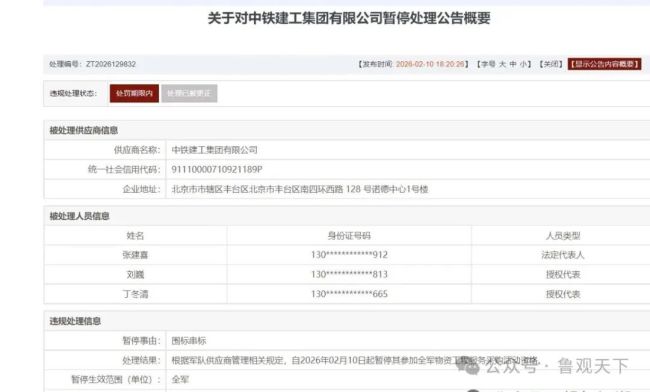Click 授权代表 in 丁冬清's row
This screenshot has width=650, height=392.
tap(563, 294)
